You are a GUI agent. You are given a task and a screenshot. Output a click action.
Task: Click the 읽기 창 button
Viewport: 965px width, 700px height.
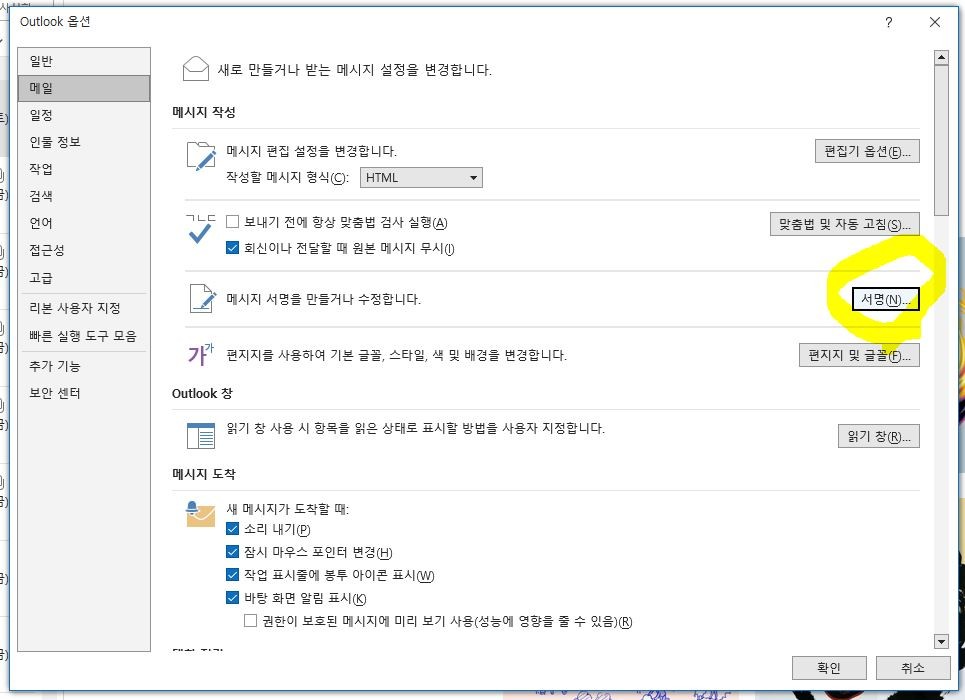coord(879,436)
